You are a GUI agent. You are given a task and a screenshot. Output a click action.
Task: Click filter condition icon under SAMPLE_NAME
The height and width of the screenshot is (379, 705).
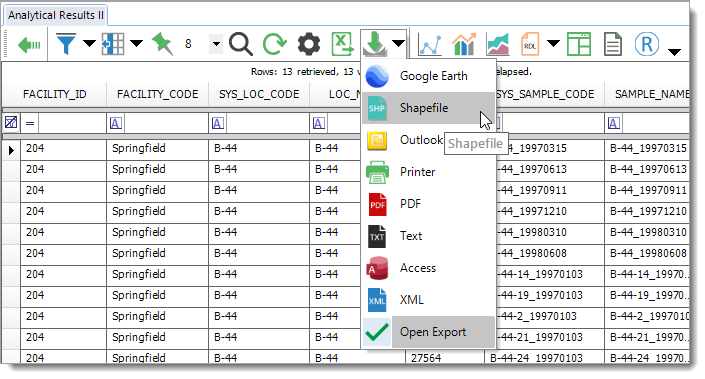(614, 123)
